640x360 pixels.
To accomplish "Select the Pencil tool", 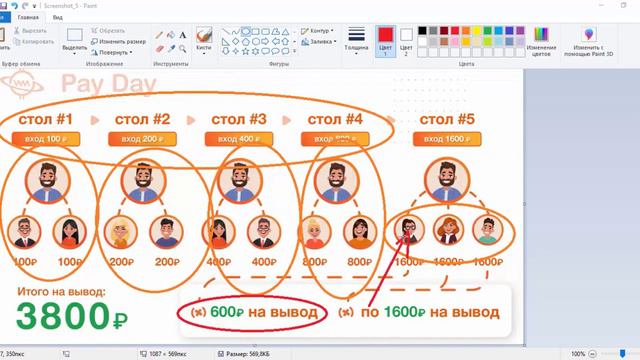I will click(x=159, y=35).
